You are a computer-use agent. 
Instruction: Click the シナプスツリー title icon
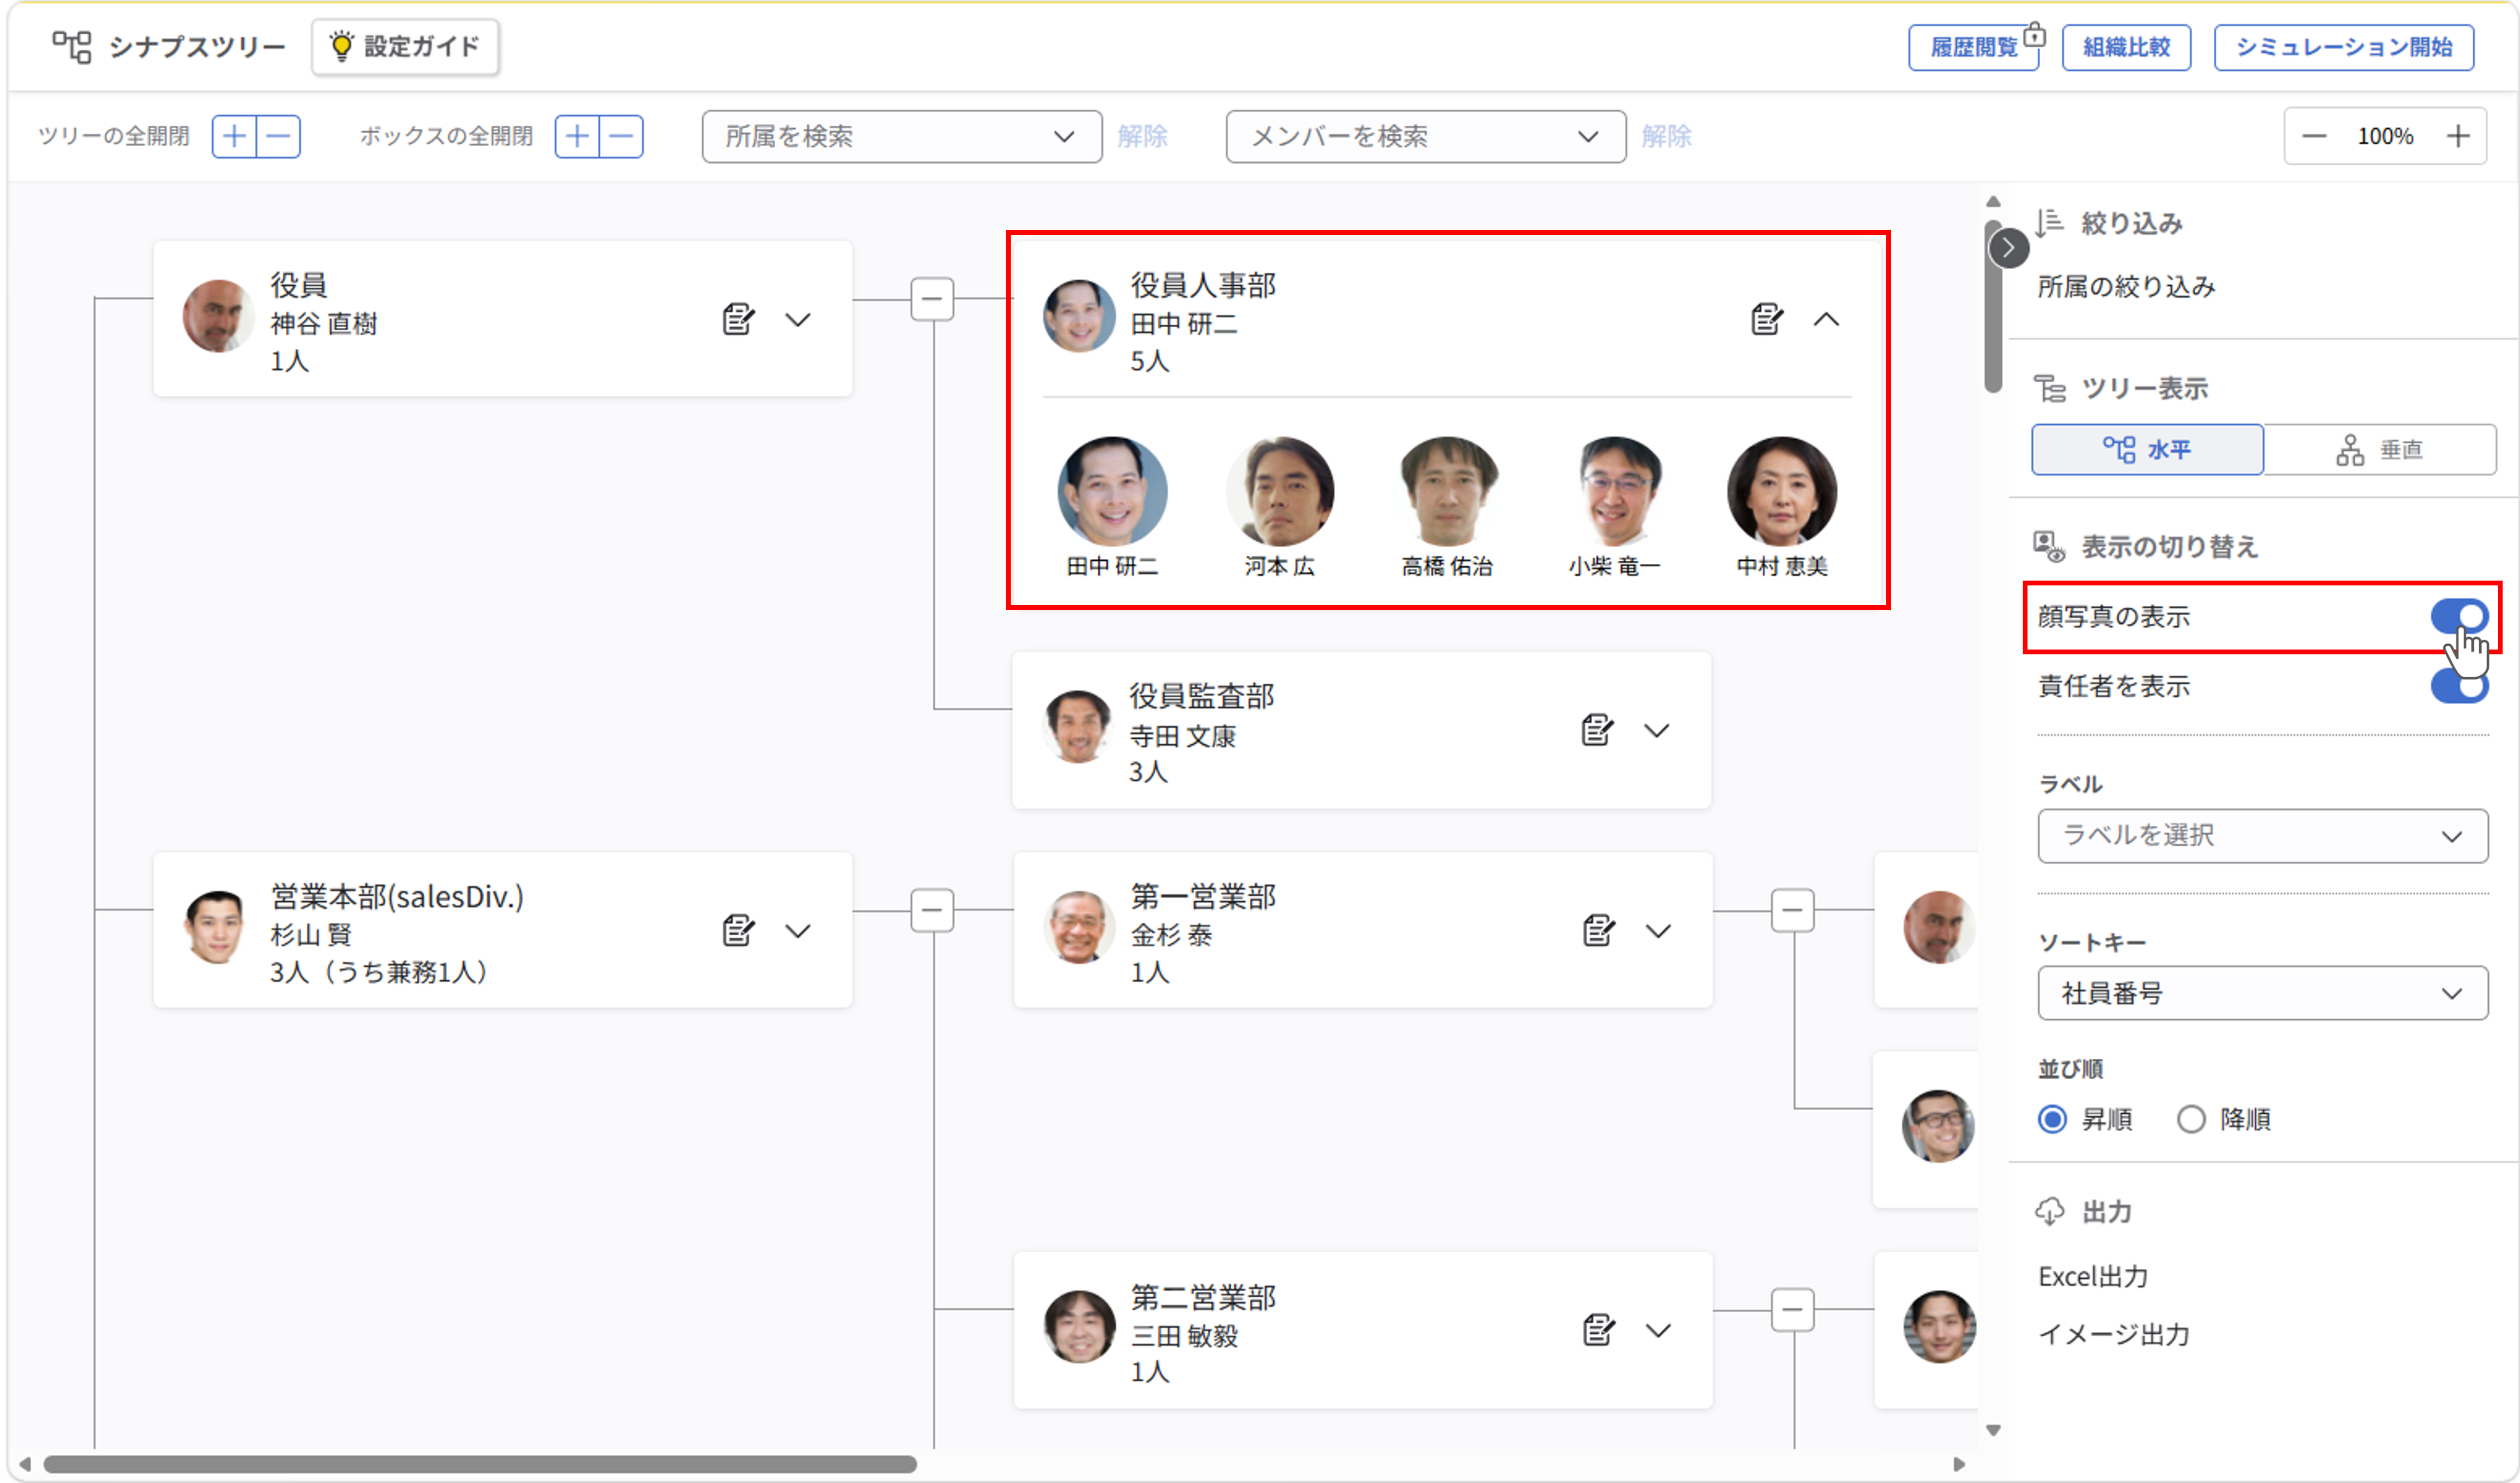coord(72,47)
